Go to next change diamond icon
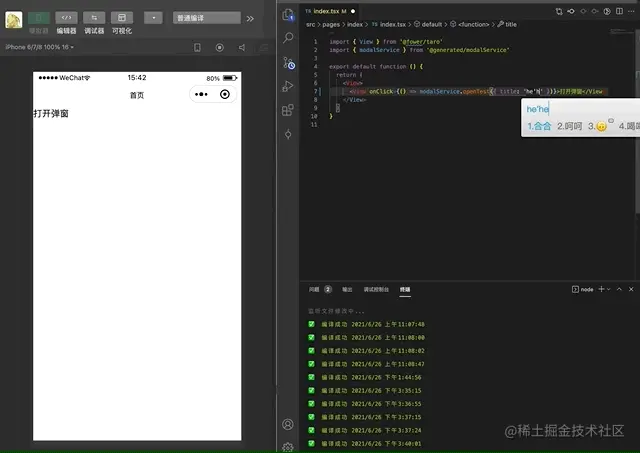The height and width of the screenshot is (453, 640). pyautogui.click(x=595, y=11)
